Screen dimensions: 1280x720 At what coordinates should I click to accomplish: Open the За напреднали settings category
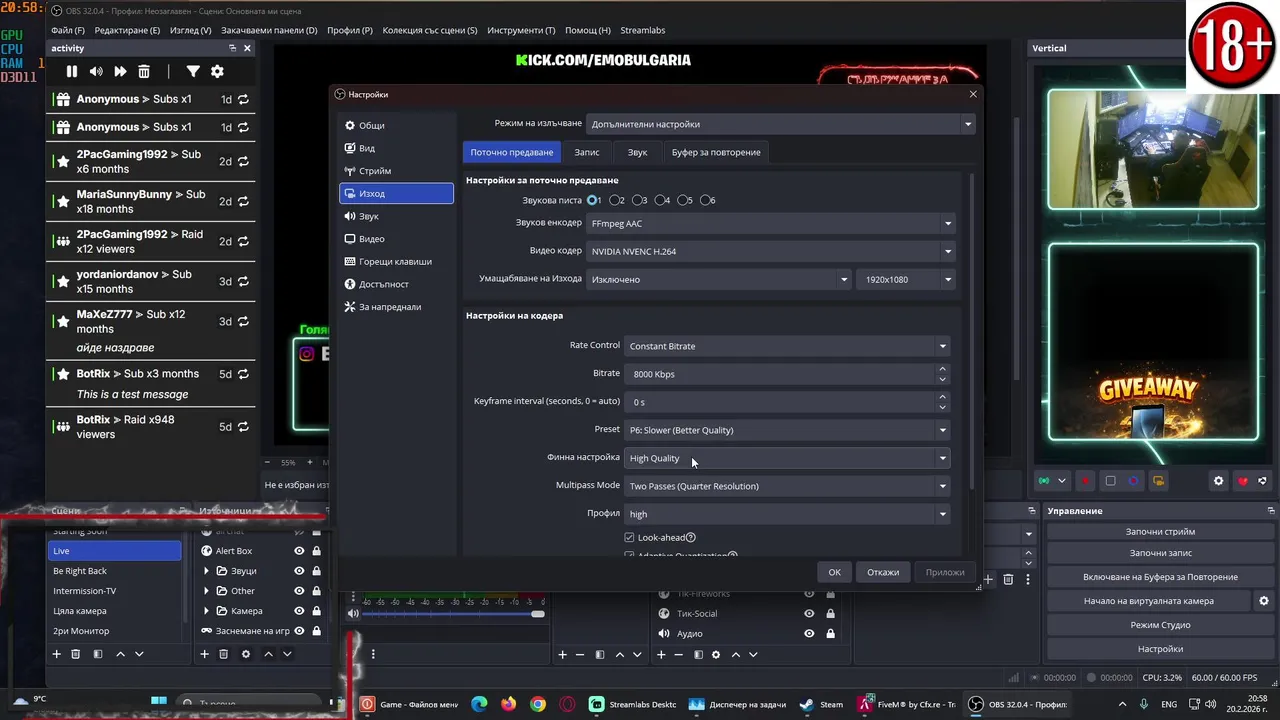click(x=396, y=307)
